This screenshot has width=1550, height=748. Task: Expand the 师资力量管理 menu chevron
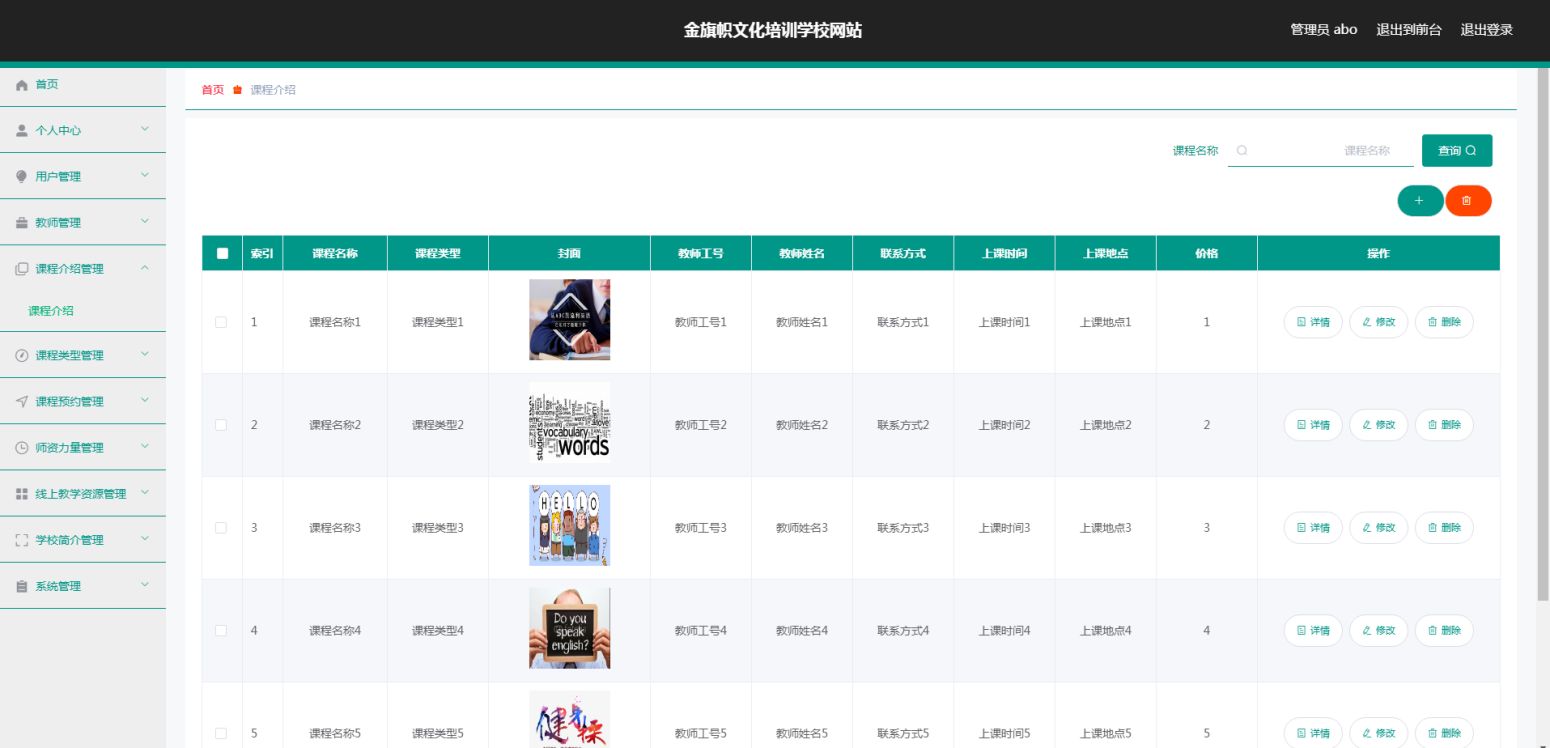click(x=145, y=446)
